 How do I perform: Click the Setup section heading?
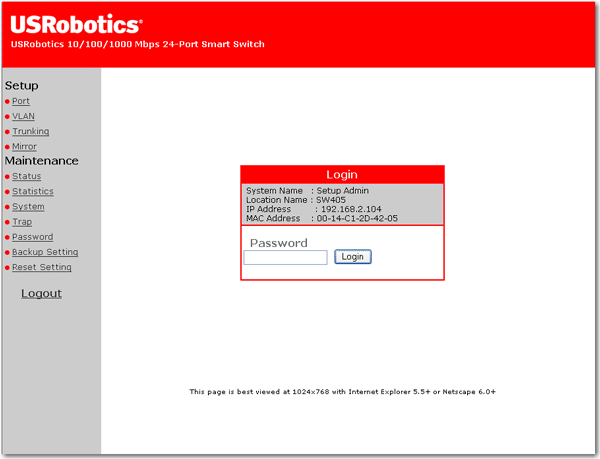(21, 86)
